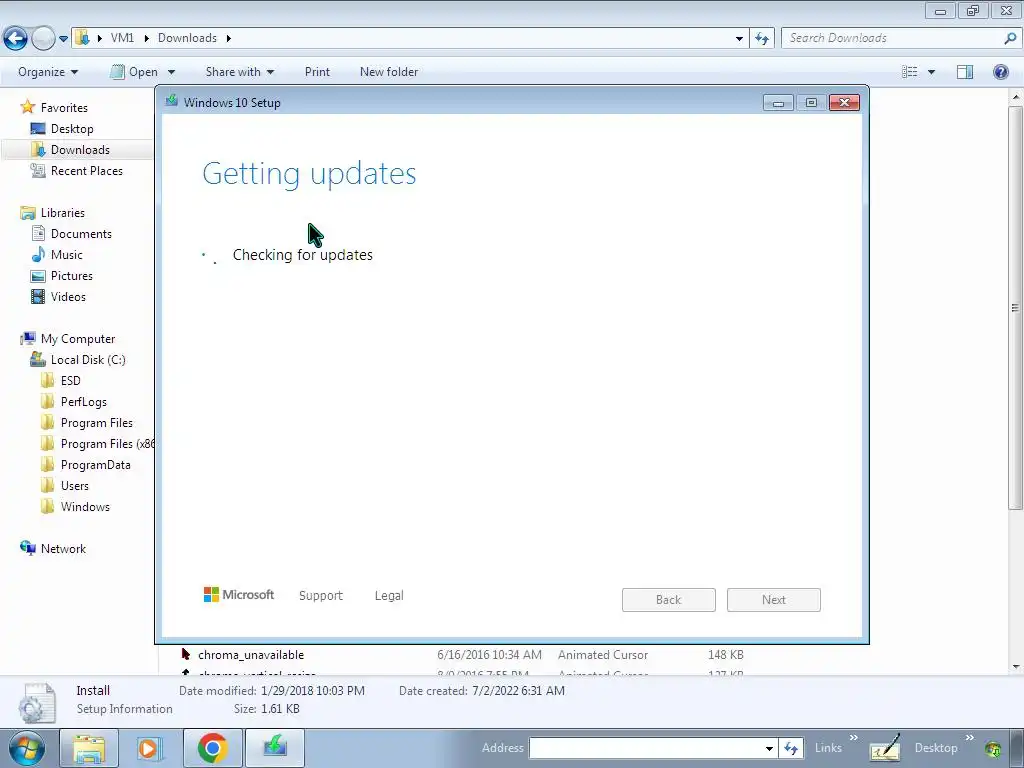Open the Windows folder in tree

pyautogui.click(x=85, y=507)
